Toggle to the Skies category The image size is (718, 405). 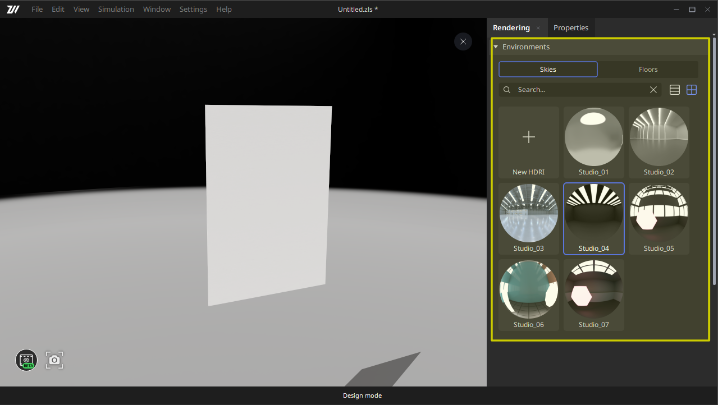click(548, 69)
